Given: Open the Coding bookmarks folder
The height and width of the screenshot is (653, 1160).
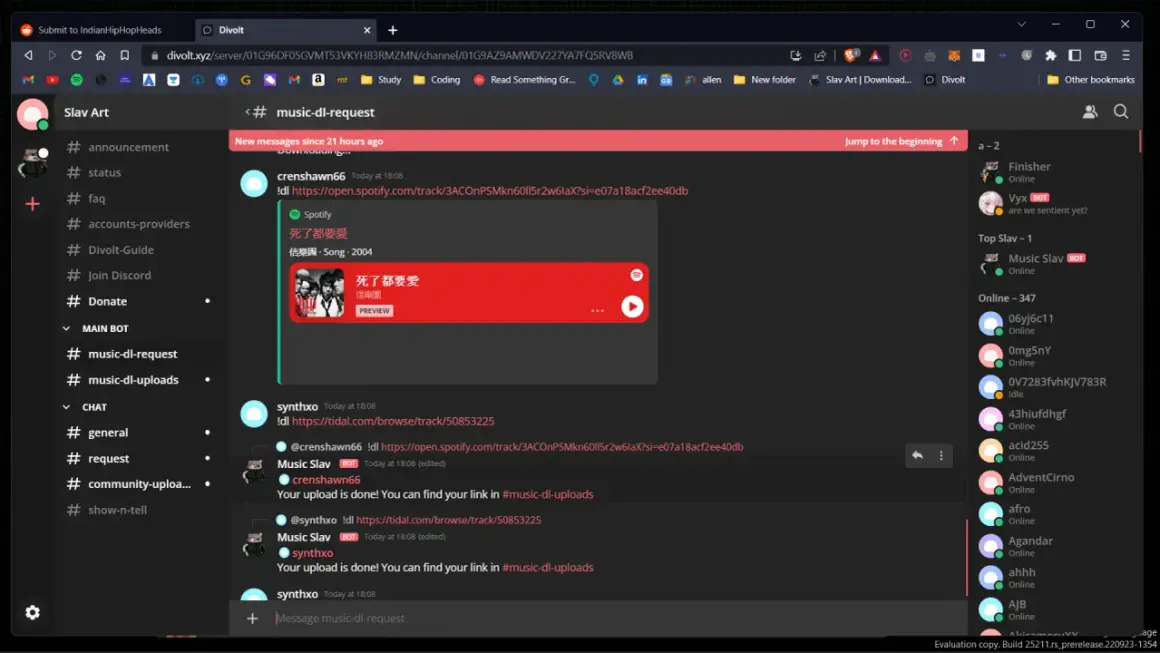Looking at the screenshot, I should (436, 80).
